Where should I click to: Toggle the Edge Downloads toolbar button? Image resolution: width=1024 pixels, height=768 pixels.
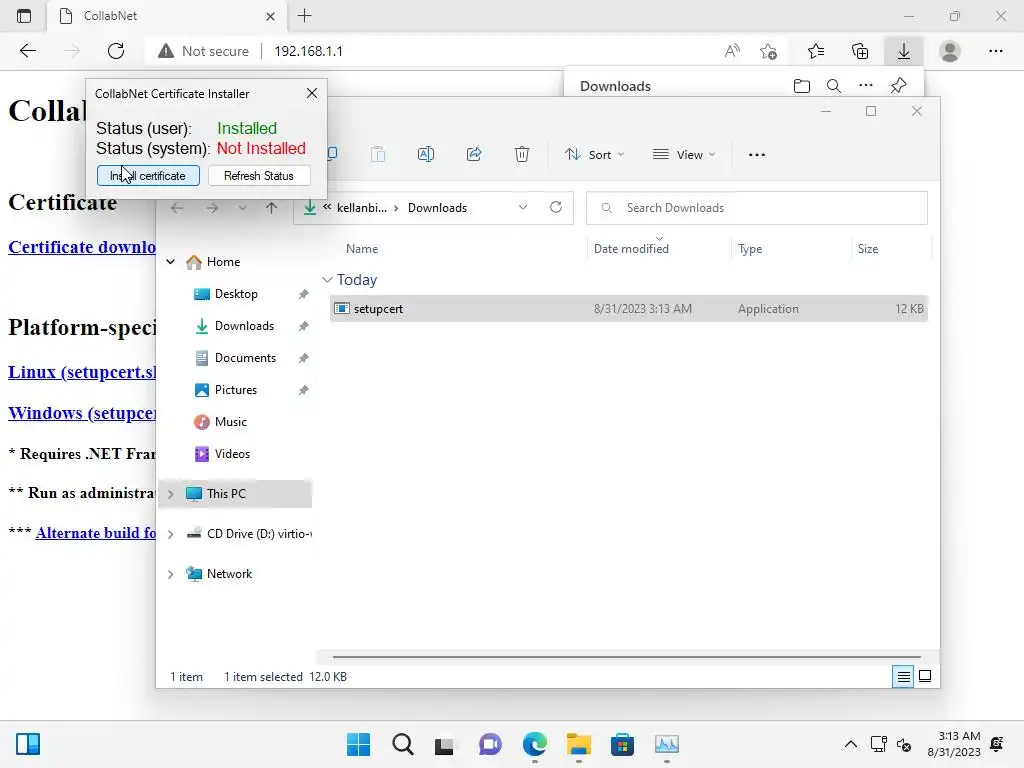click(x=904, y=51)
